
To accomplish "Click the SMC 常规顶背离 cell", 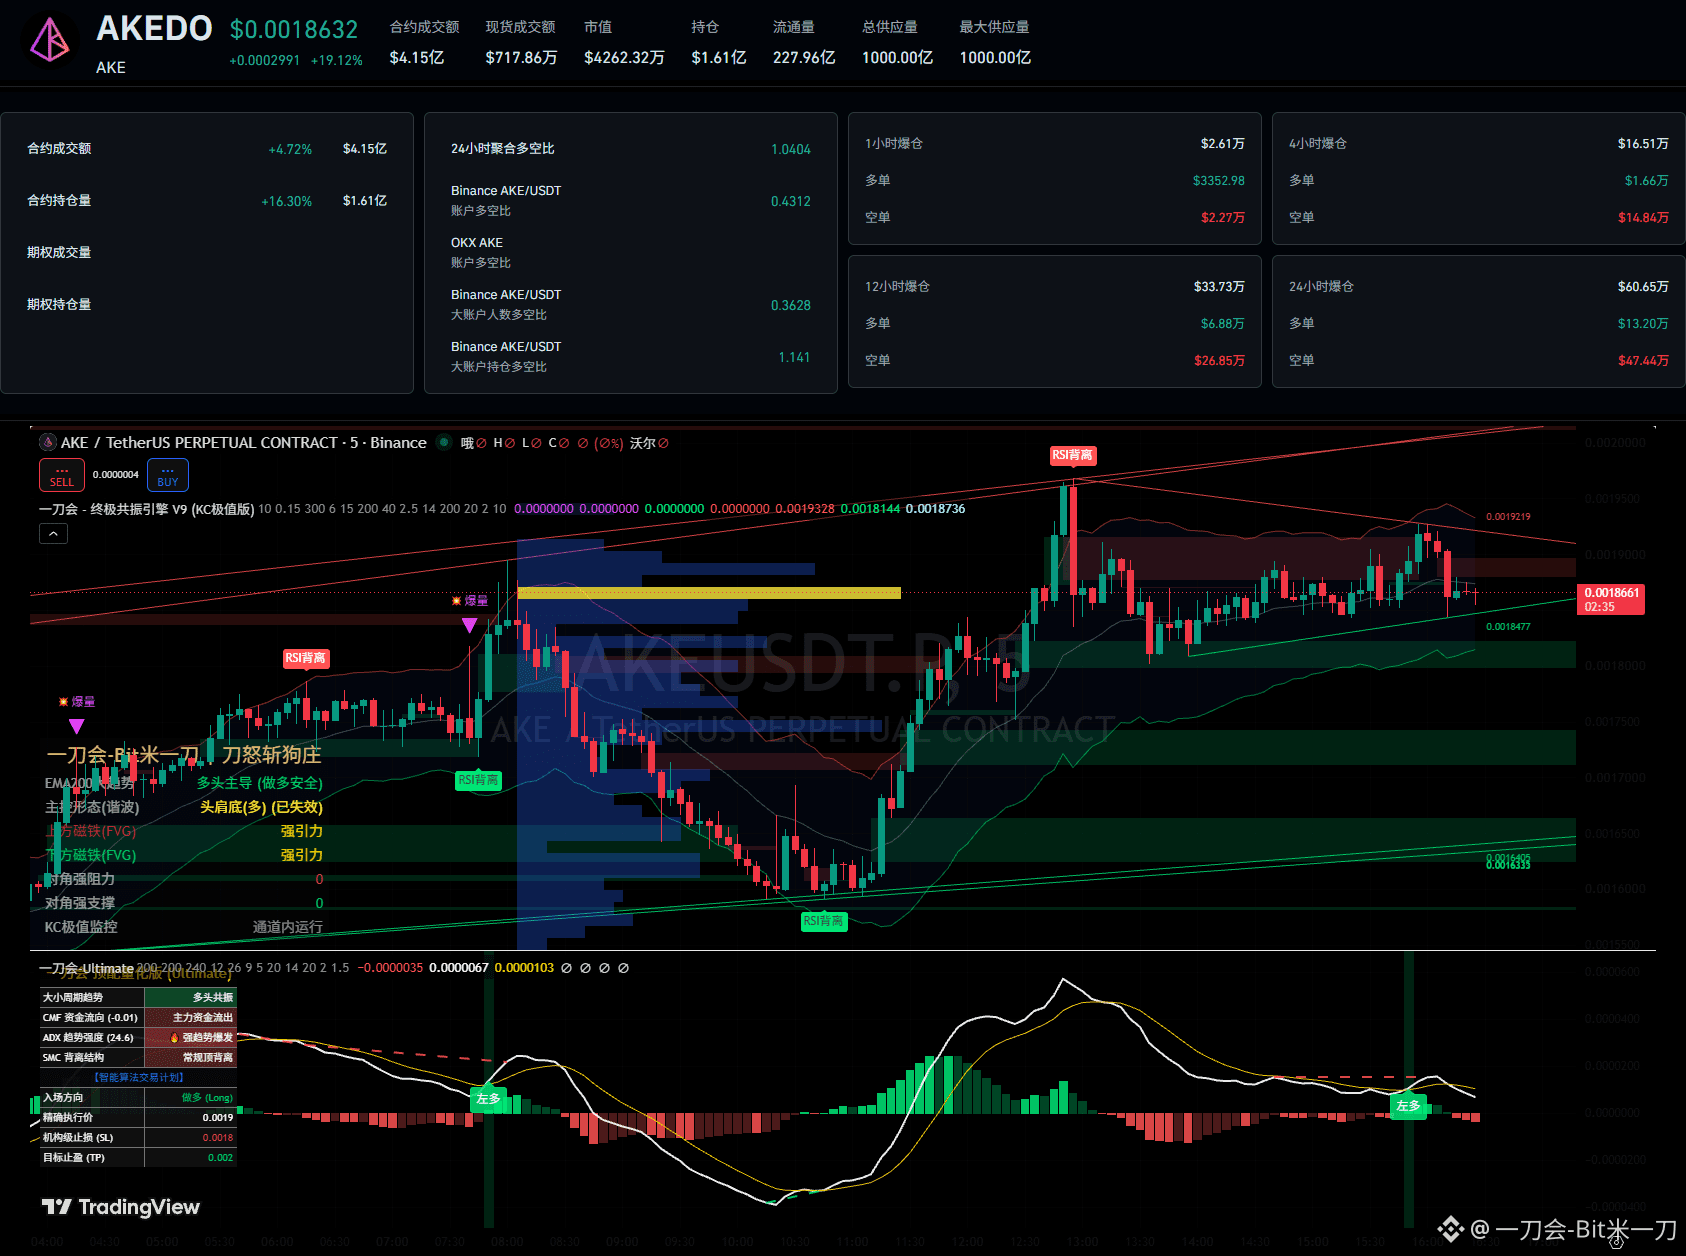I will 191,1057.
